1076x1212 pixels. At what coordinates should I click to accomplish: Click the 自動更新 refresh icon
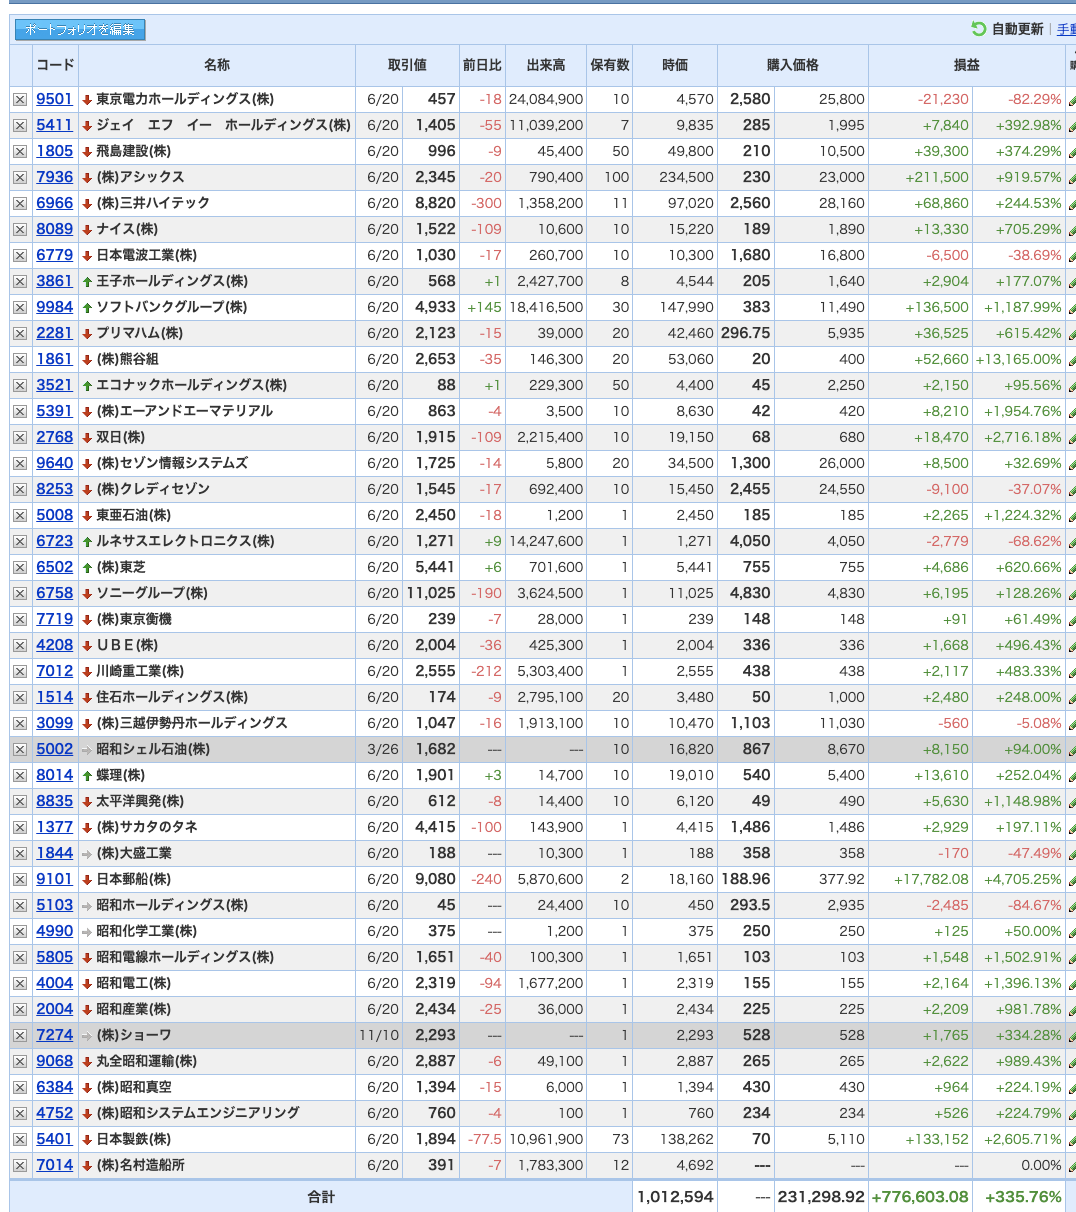point(978,30)
